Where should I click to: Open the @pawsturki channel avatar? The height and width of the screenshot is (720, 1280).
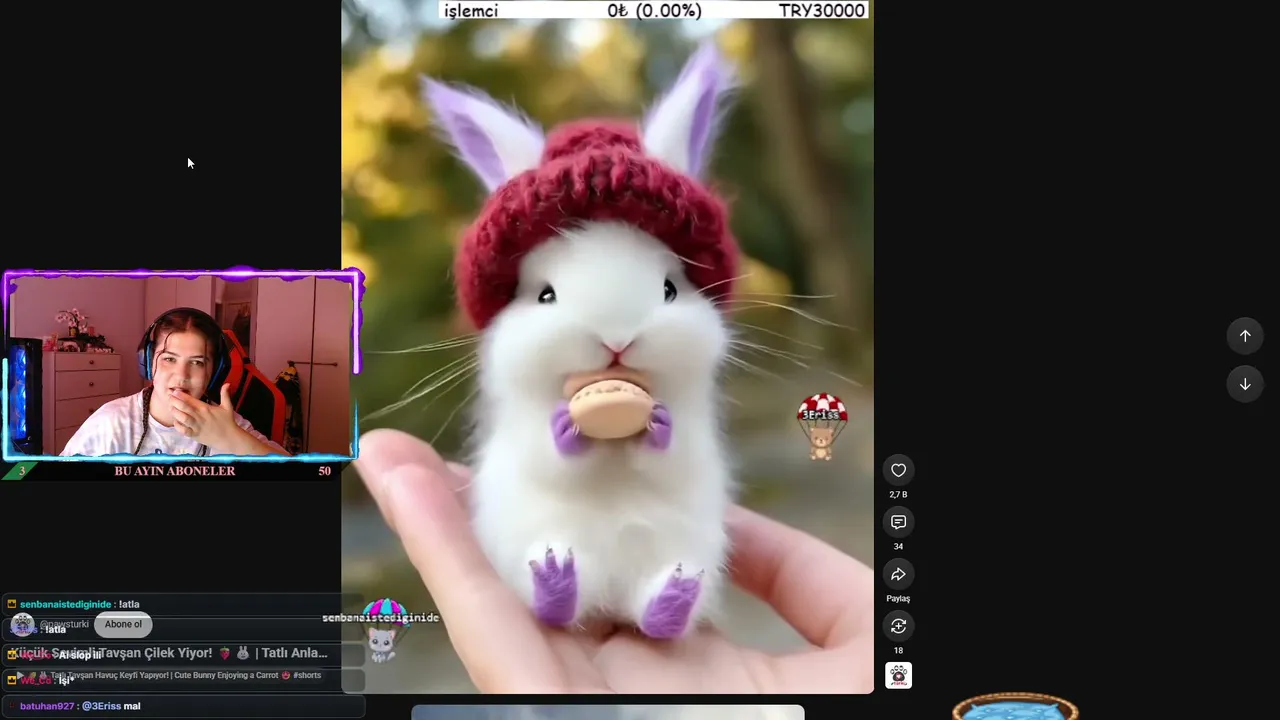pyautogui.click(x=22, y=625)
